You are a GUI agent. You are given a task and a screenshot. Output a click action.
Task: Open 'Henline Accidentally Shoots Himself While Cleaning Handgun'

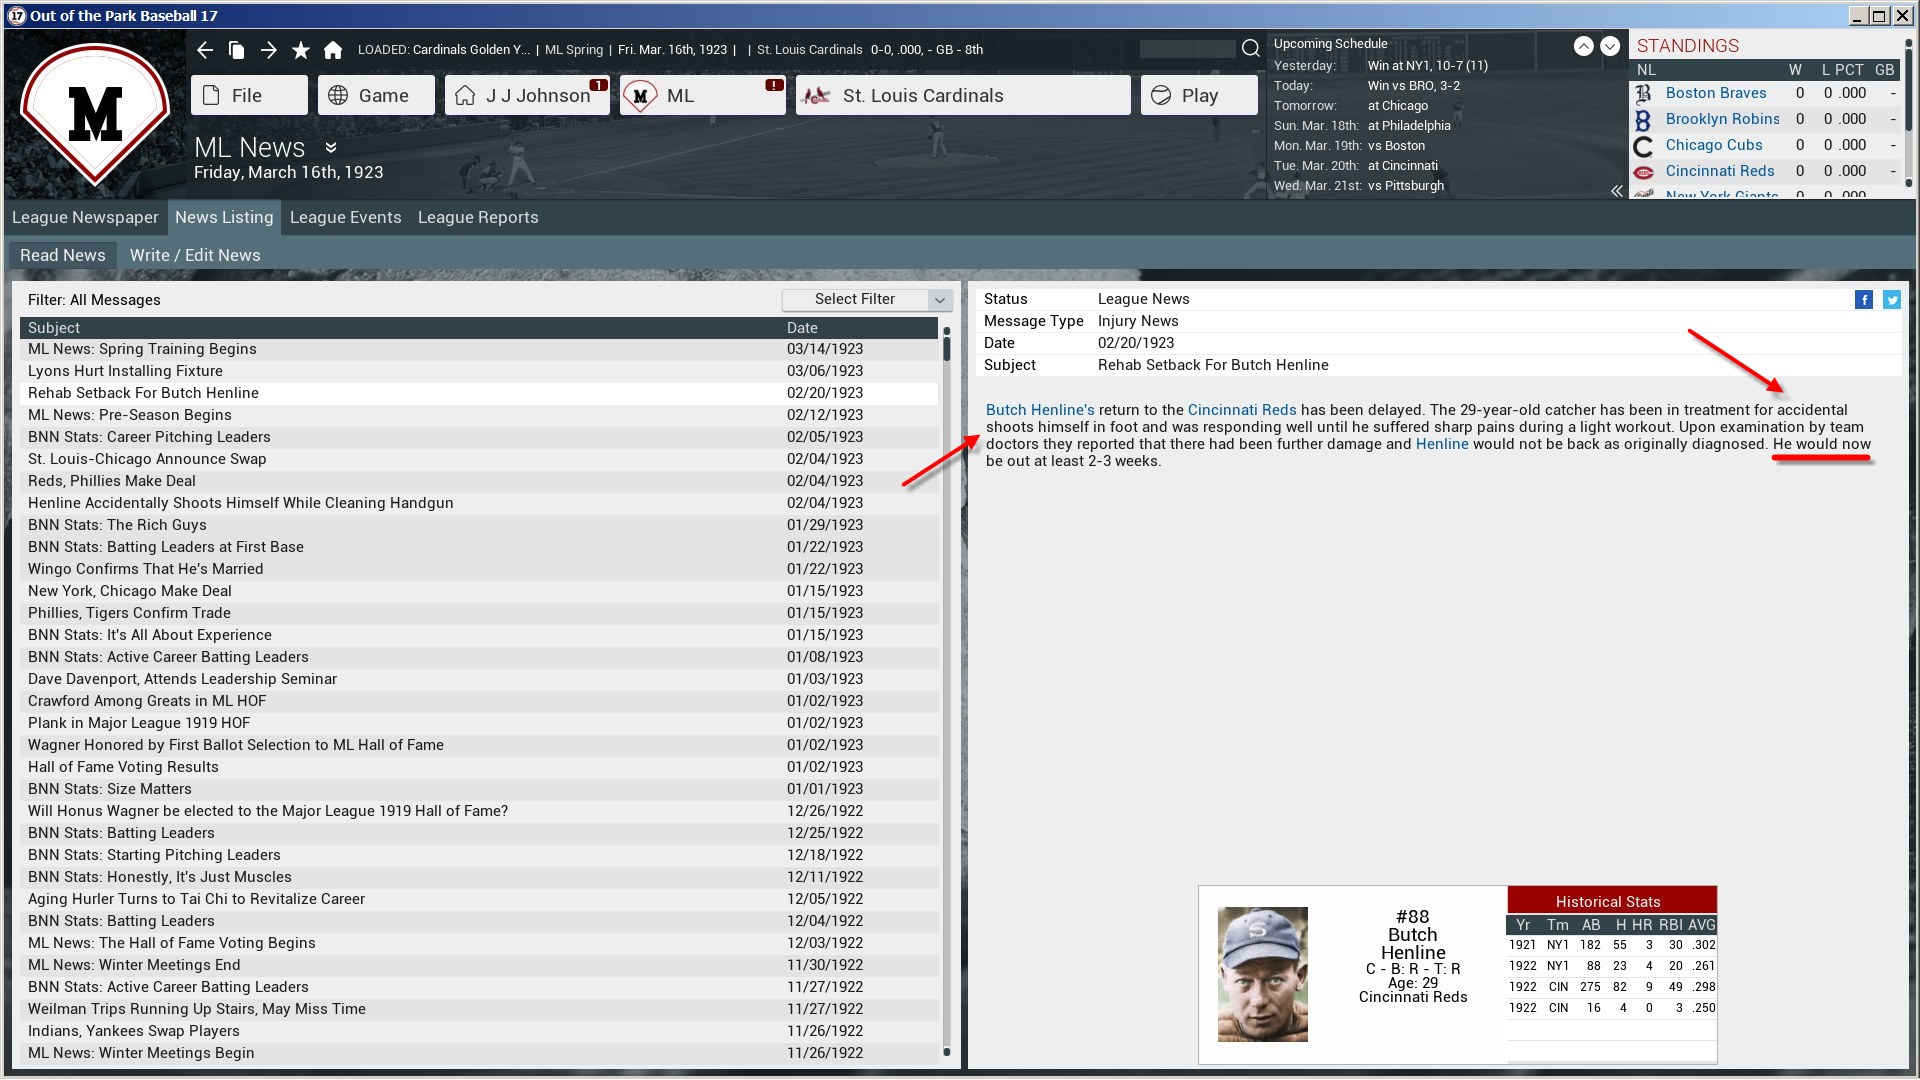pos(479,503)
